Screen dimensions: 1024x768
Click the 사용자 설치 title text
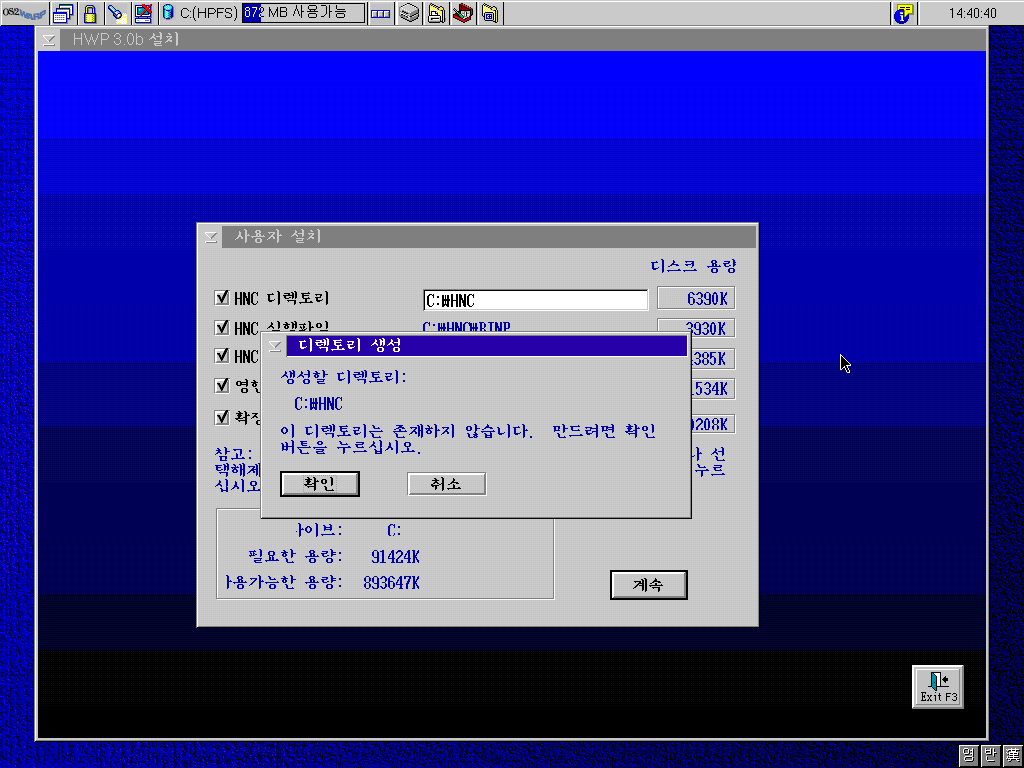278,236
